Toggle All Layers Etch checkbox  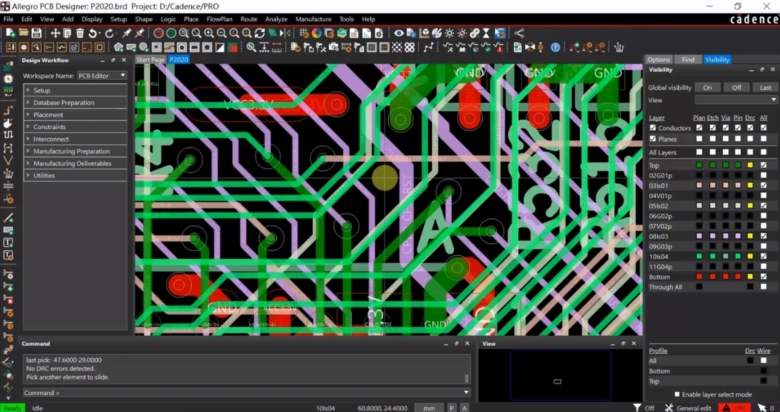(712, 152)
